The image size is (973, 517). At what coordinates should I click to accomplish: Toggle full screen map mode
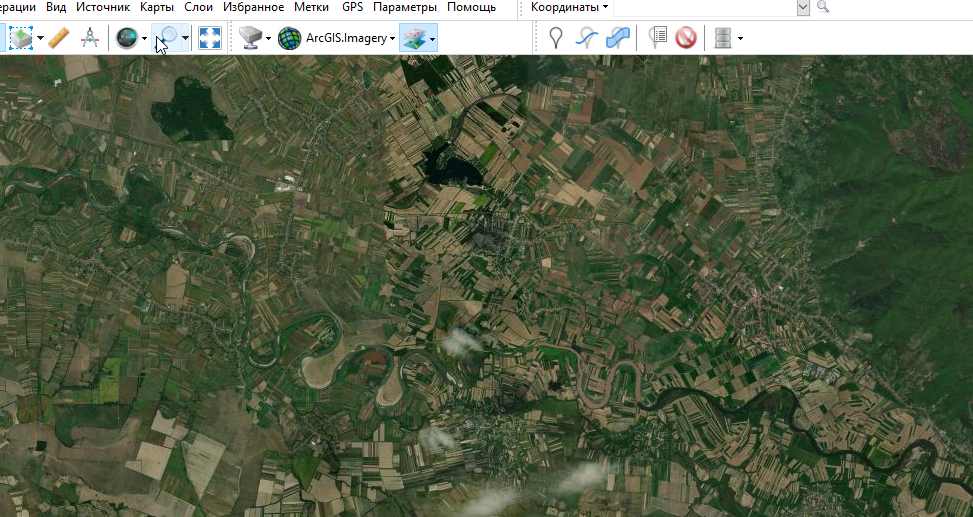(209, 39)
